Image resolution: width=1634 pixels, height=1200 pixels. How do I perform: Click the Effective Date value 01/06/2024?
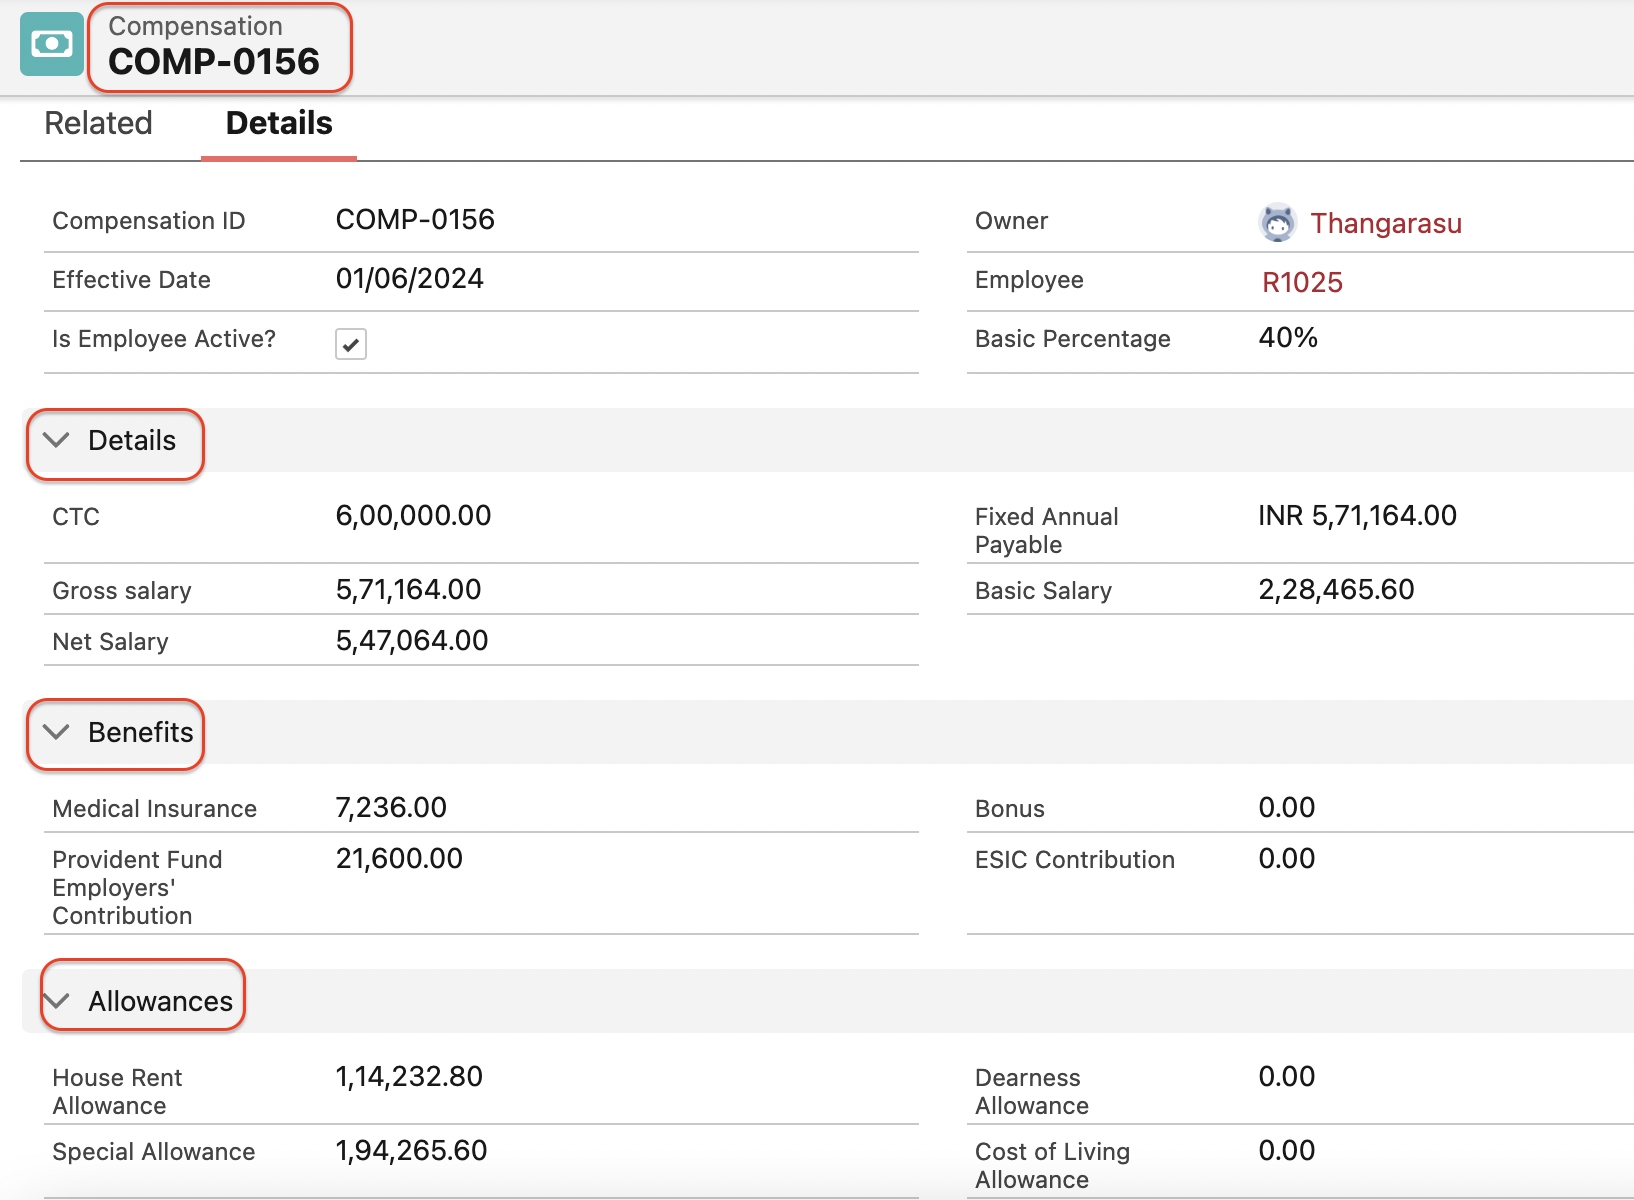pyautogui.click(x=409, y=279)
